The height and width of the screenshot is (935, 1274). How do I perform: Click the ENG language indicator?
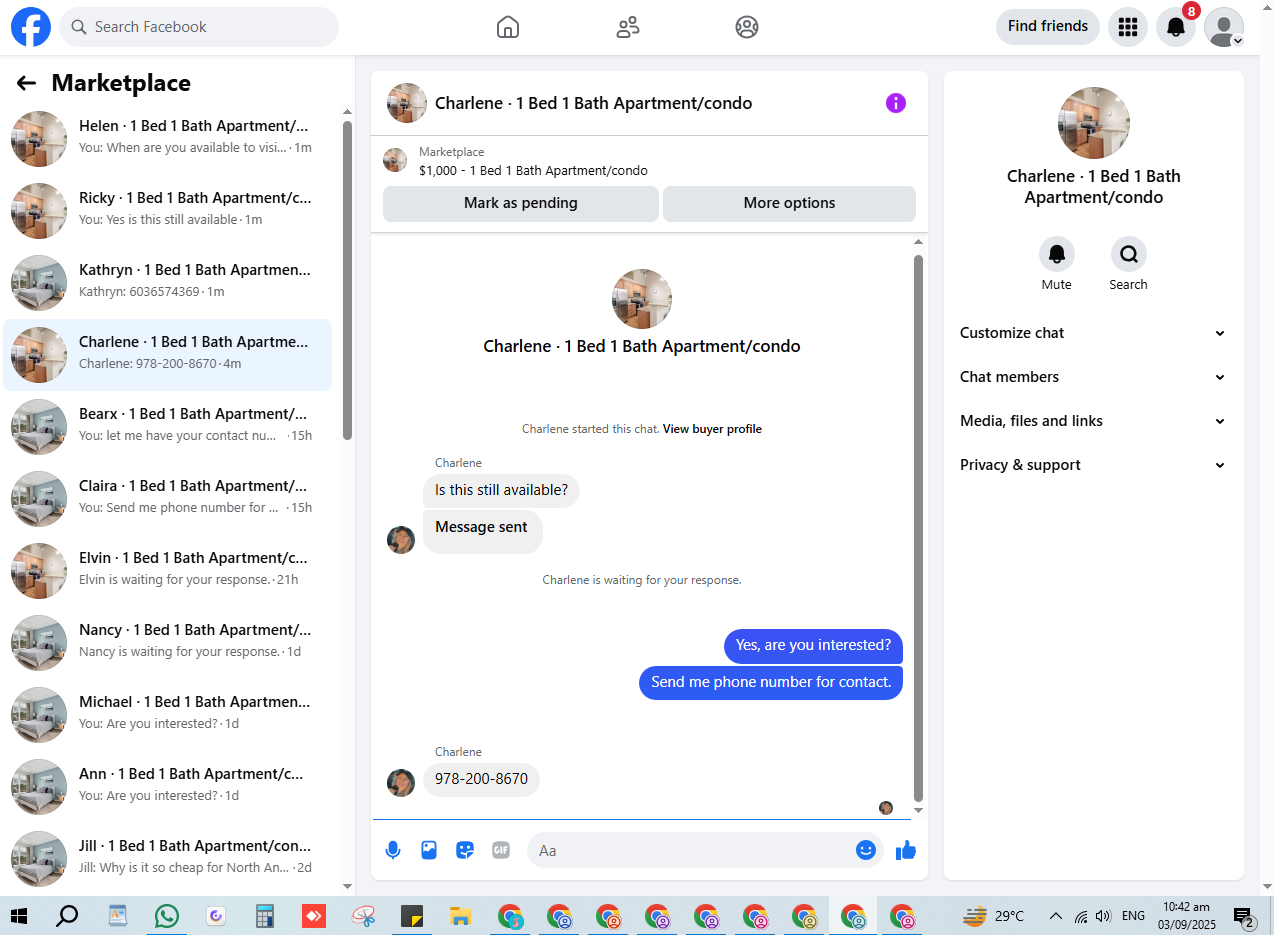1133,916
